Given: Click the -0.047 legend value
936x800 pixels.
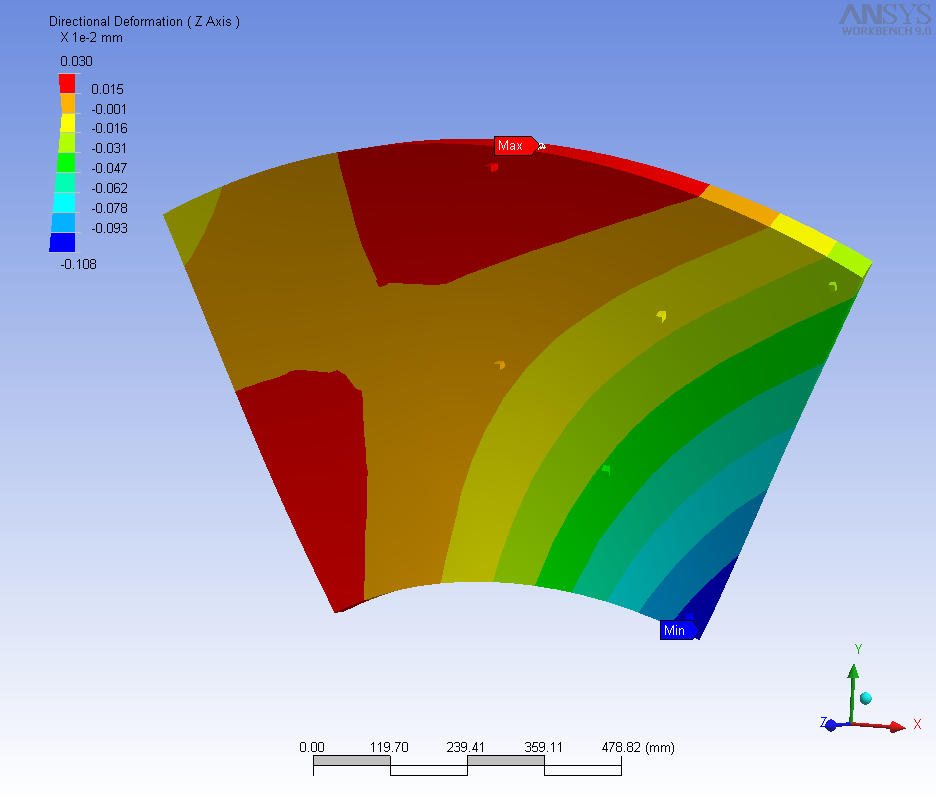Looking at the screenshot, I should 109,168.
